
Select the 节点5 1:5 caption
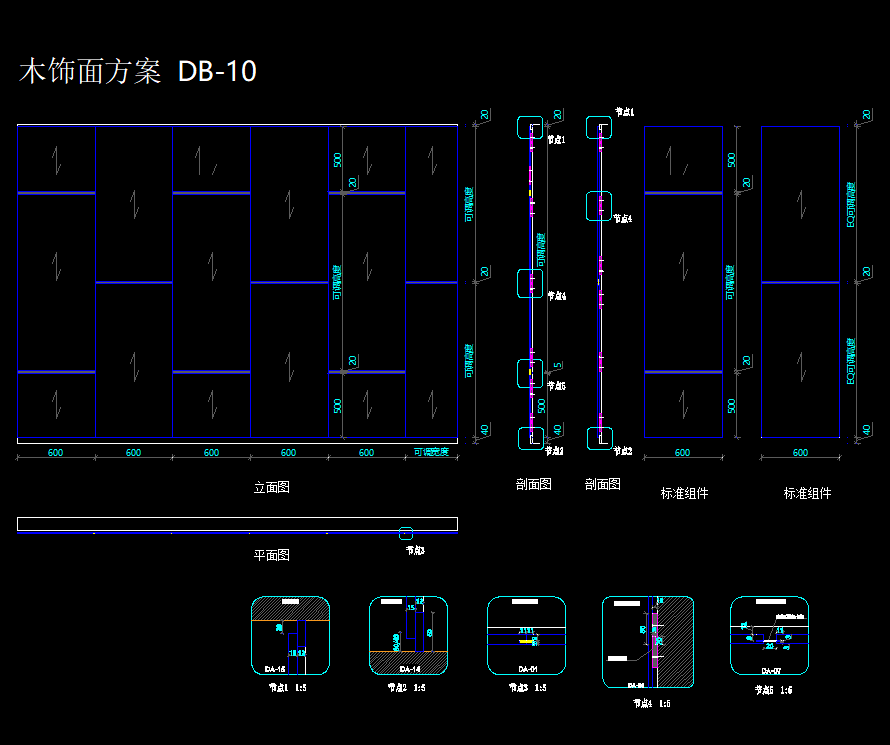click(773, 690)
